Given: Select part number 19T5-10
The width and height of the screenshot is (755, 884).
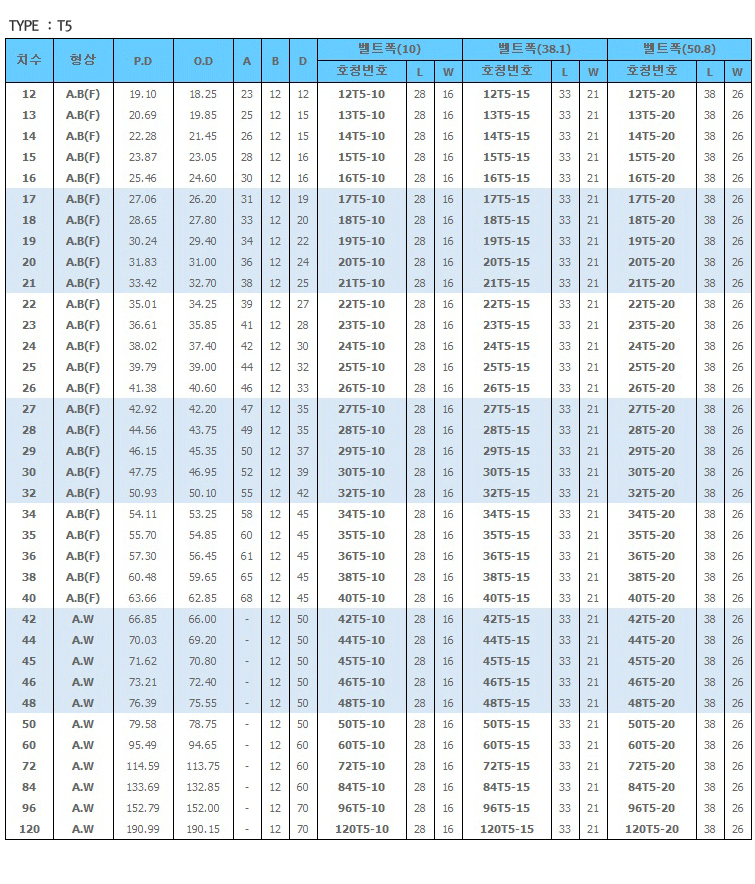Looking at the screenshot, I should coord(361,241).
